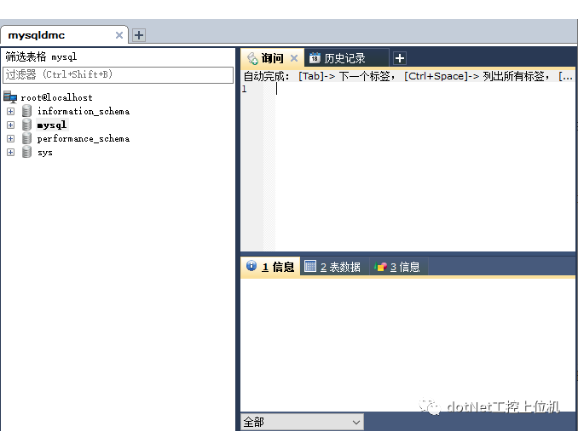Focus the table filter input field
The height and width of the screenshot is (431, 579).
[118, 75]
